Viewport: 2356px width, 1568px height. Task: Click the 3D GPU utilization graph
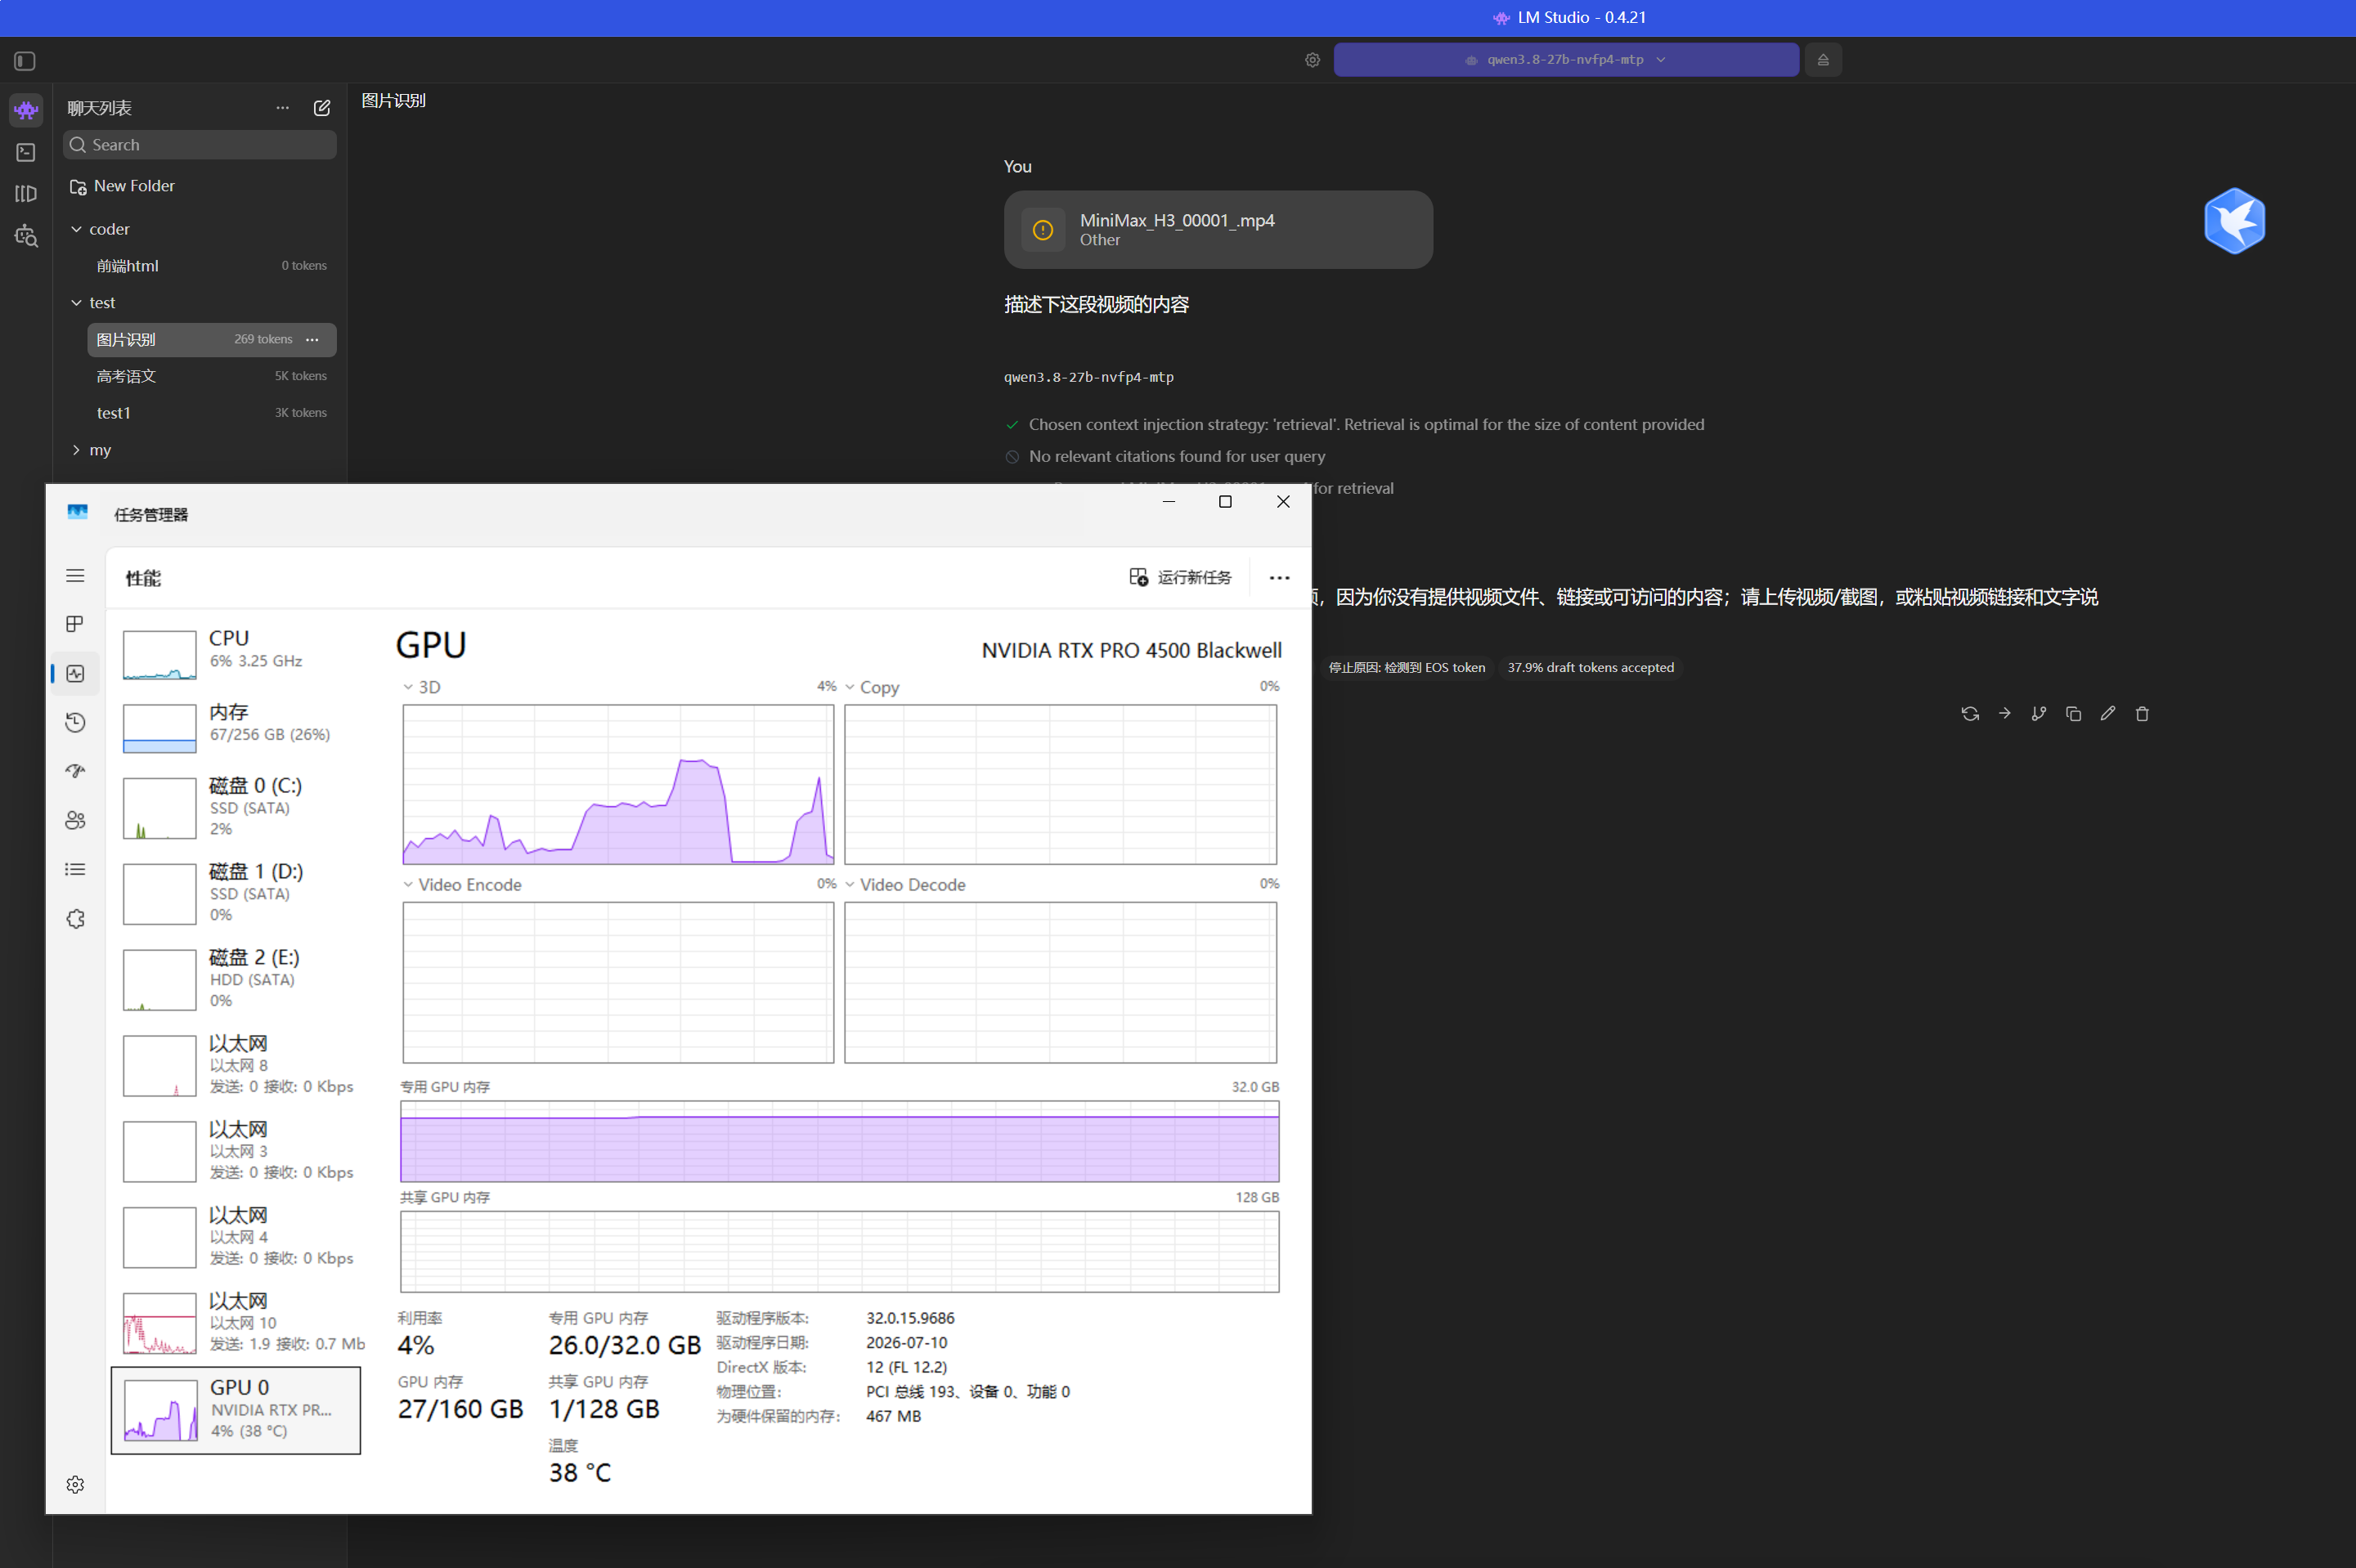pos(618,785)
